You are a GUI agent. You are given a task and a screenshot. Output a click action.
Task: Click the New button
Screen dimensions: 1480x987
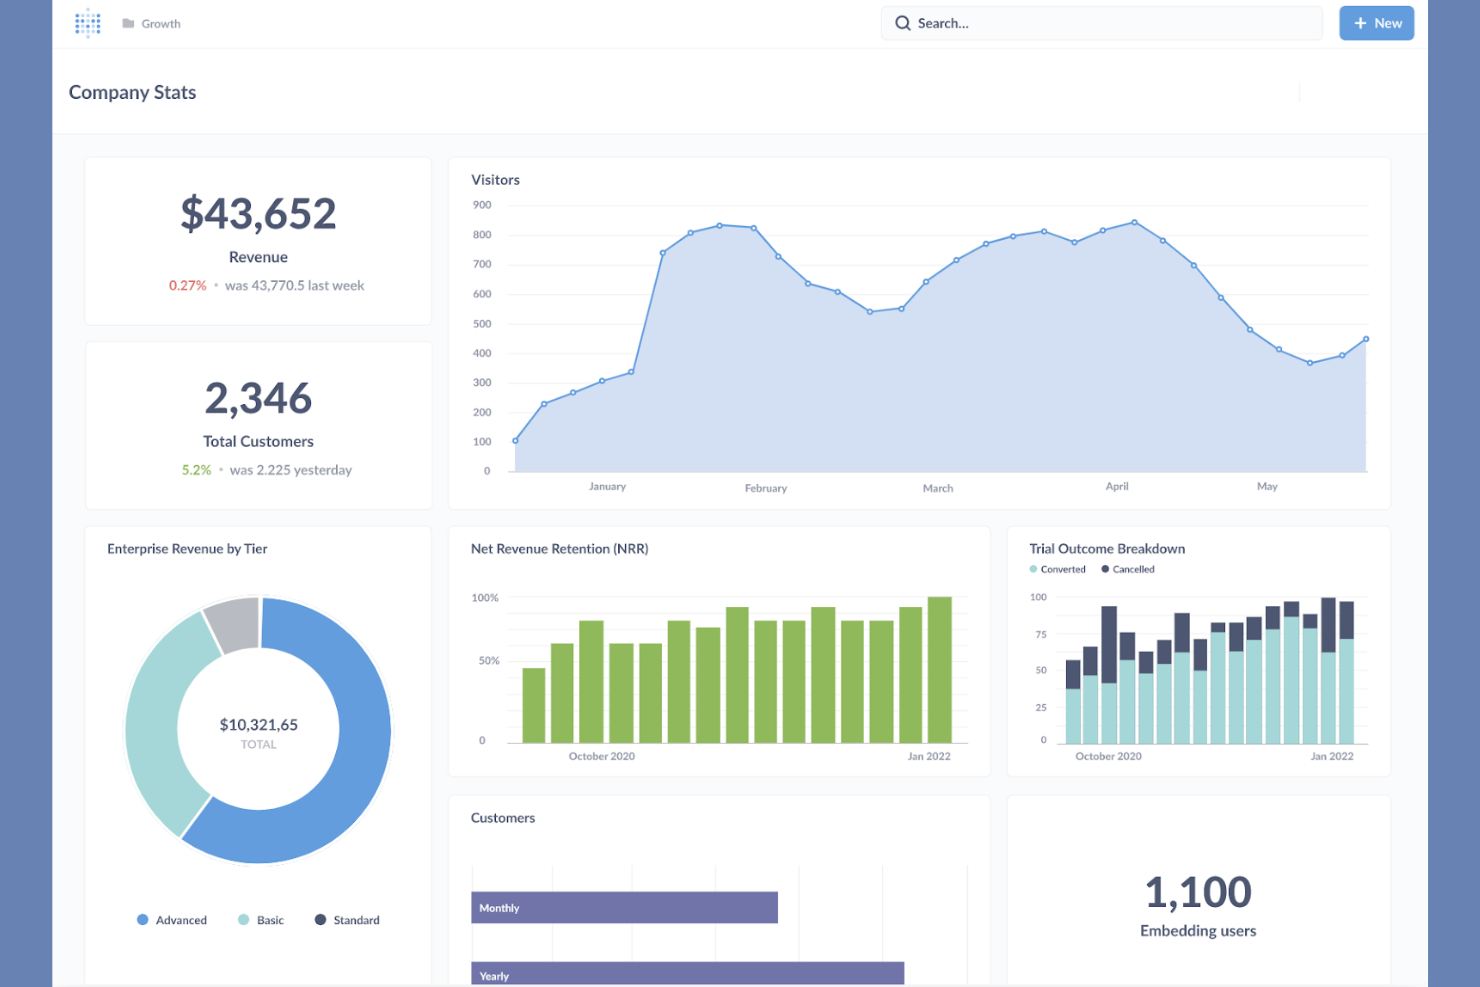click(x=1377, y=22)
